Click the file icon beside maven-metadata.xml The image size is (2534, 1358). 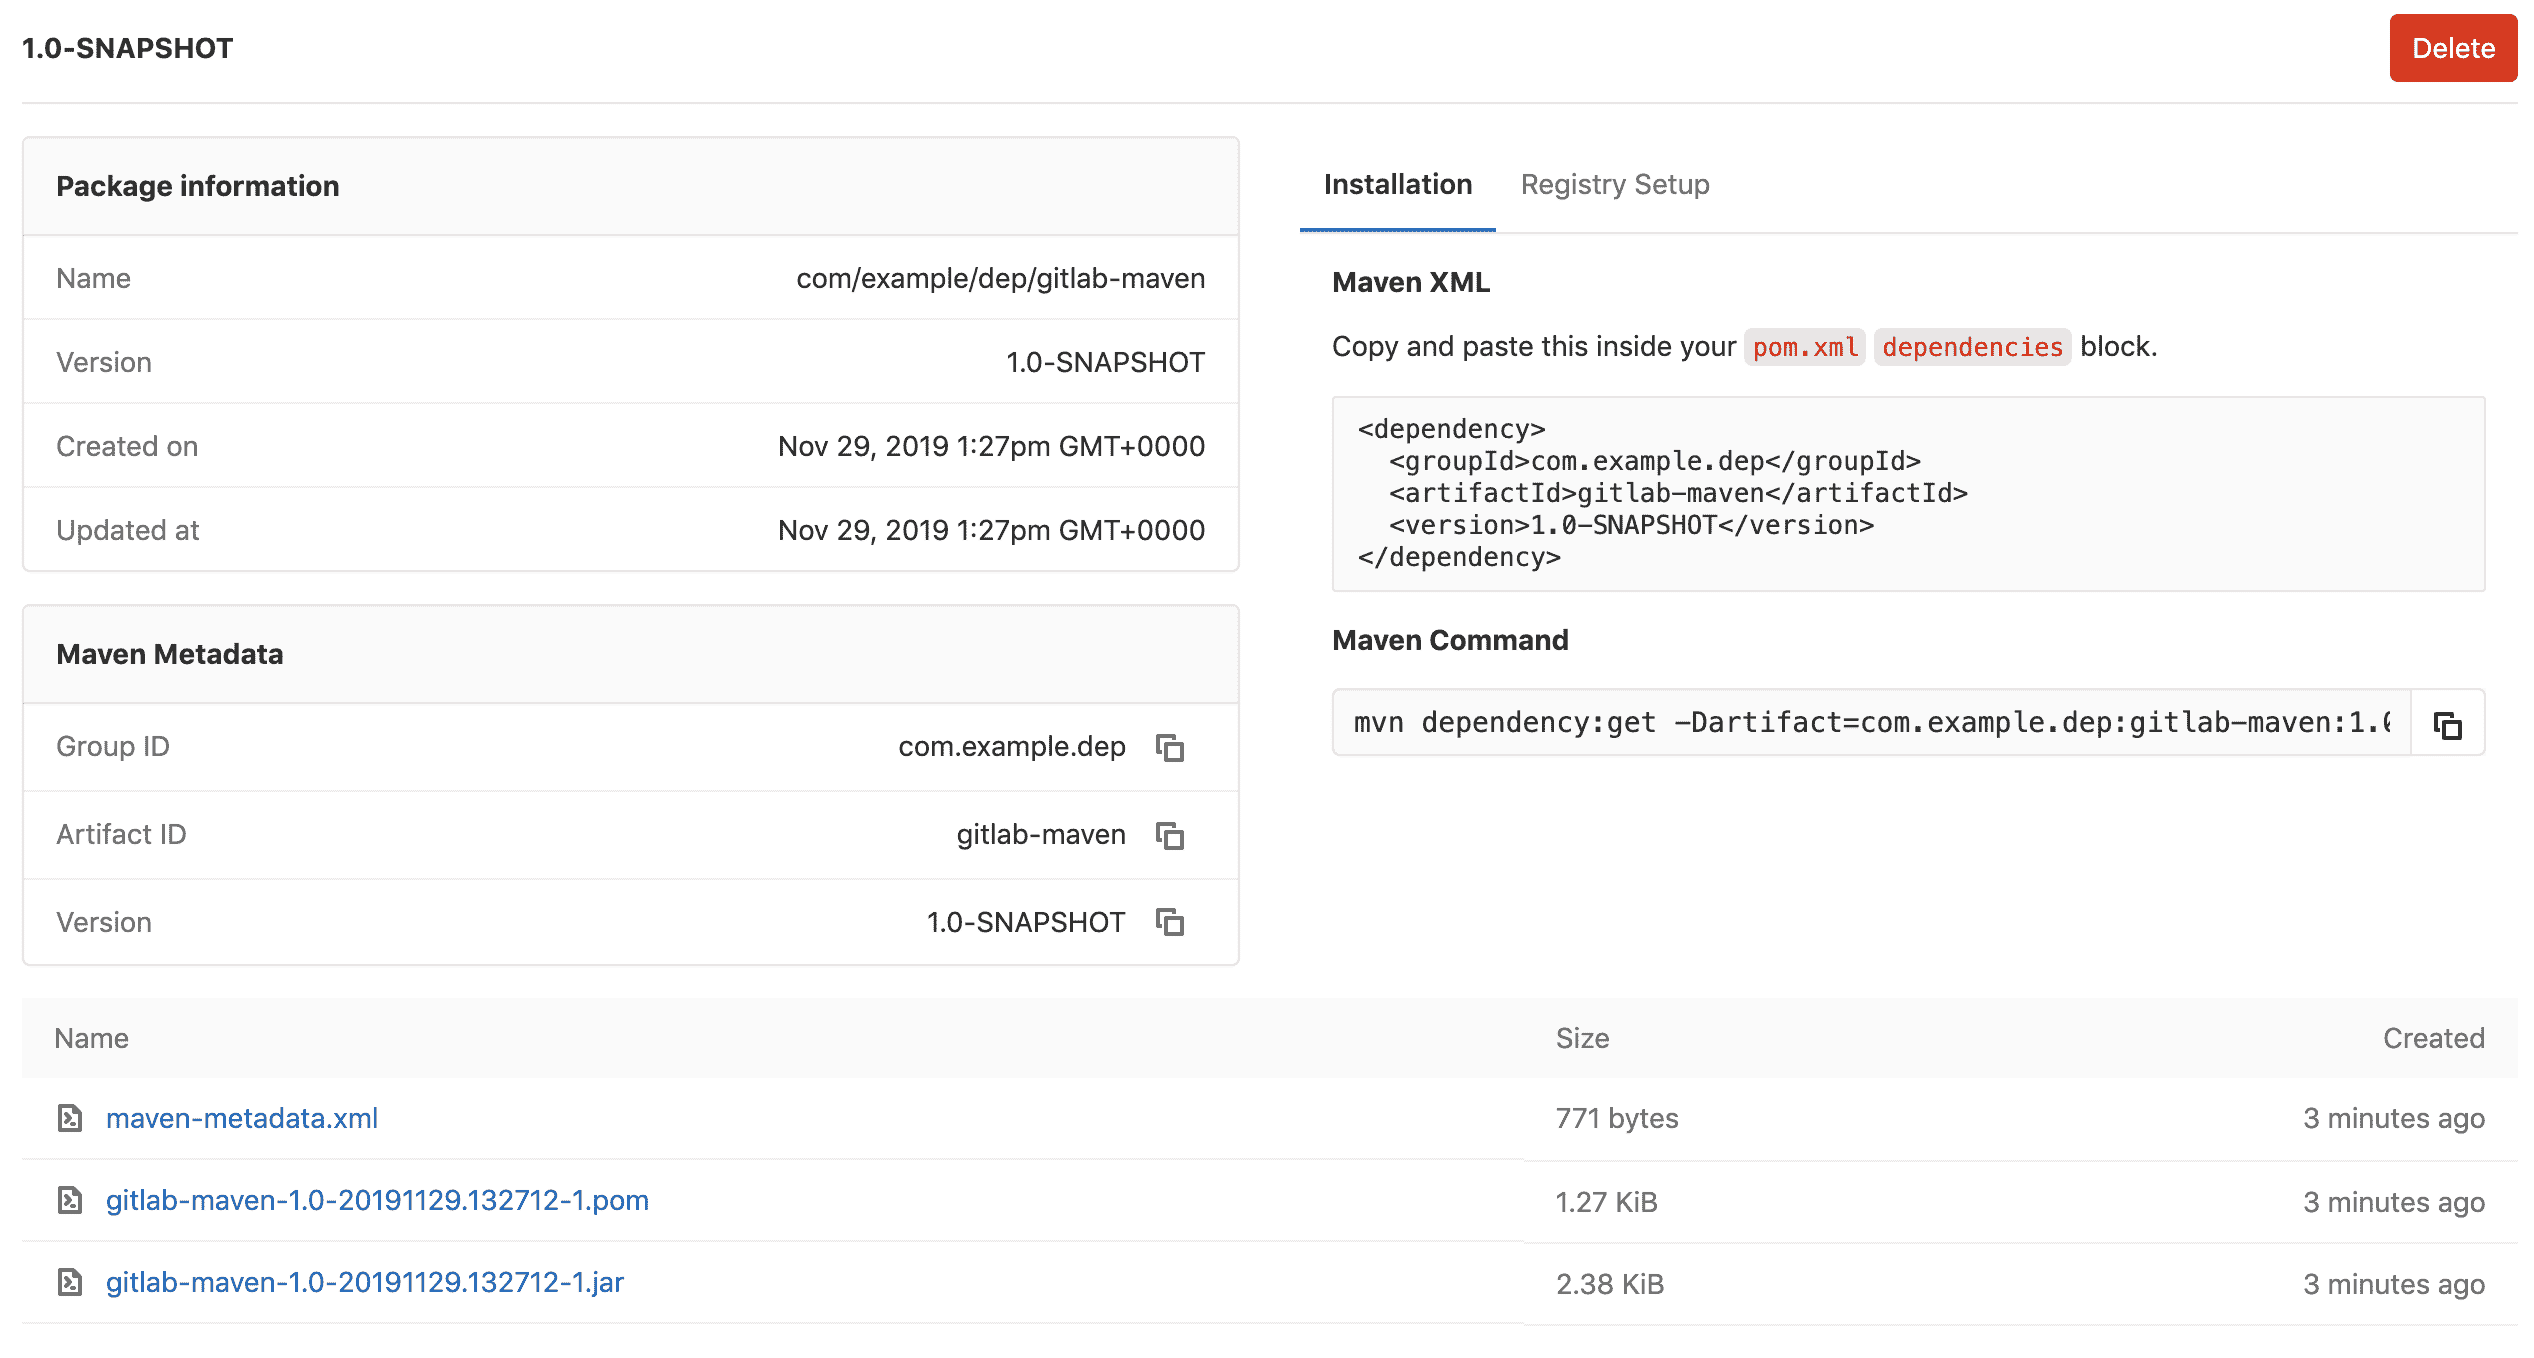click(69, 1119)
